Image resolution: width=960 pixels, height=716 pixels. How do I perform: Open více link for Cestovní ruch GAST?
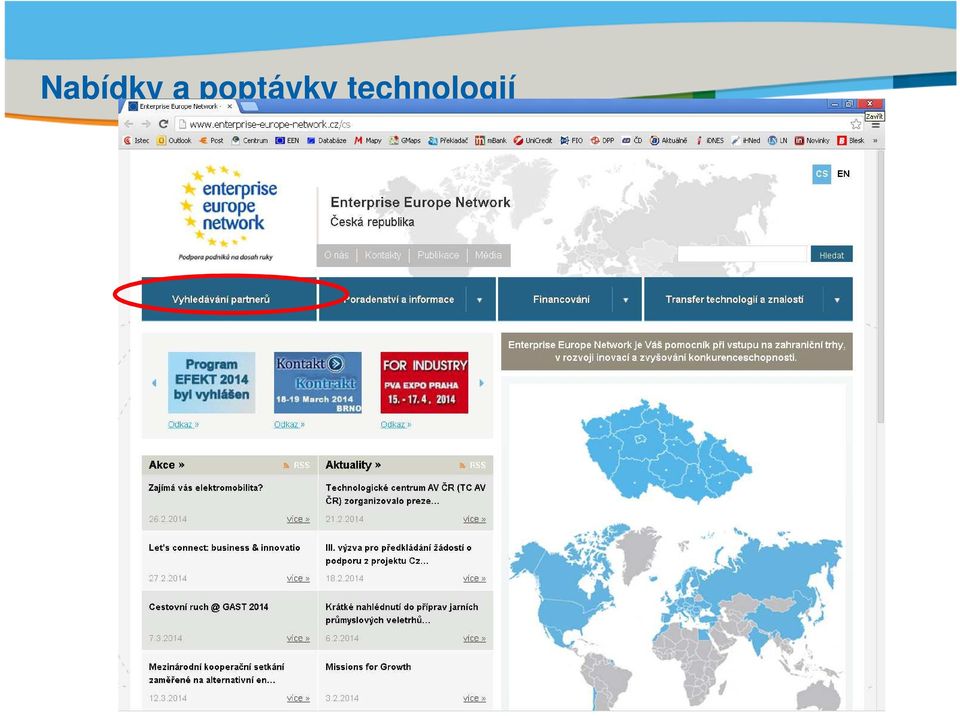298,638
